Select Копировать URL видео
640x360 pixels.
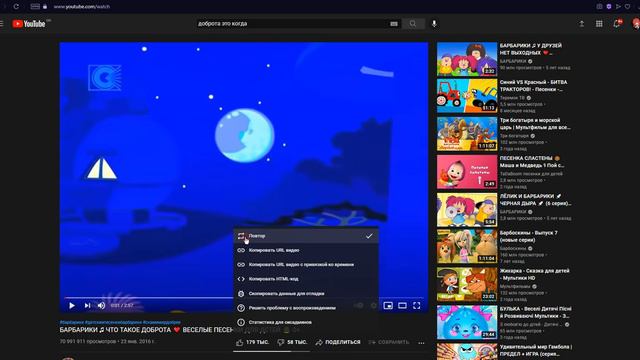306,250
